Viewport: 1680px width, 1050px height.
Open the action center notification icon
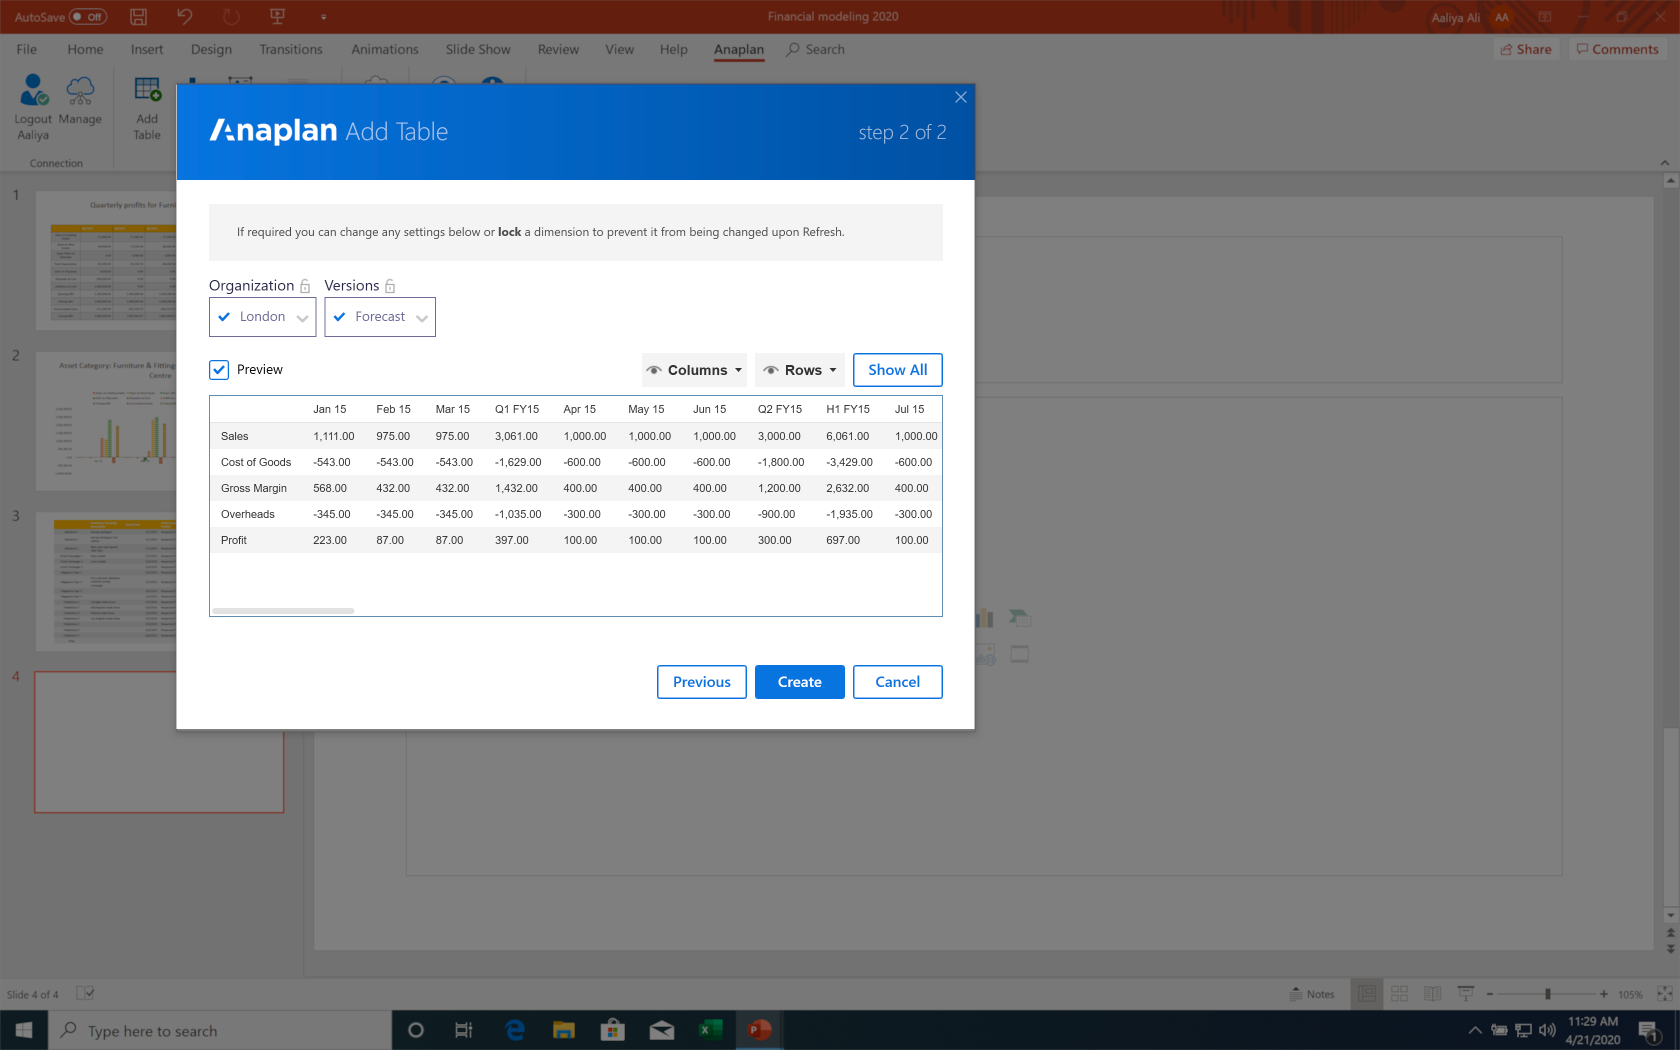(1650, 1030)
